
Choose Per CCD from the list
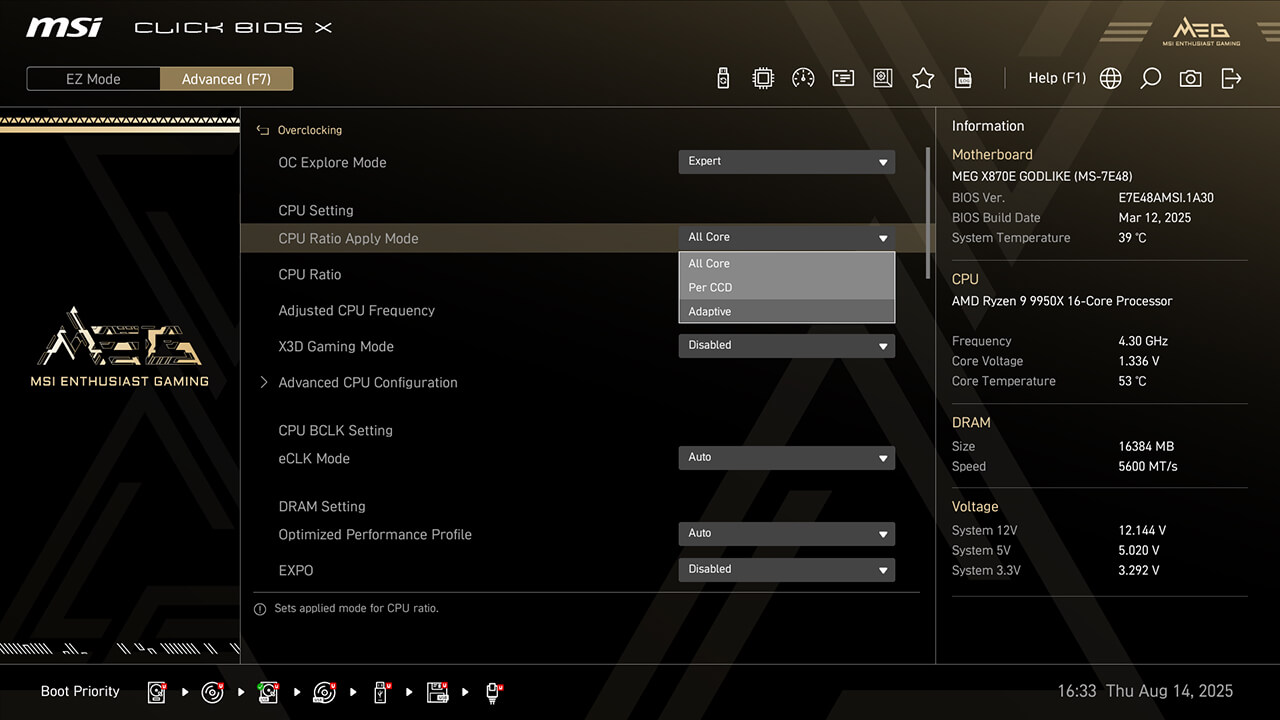pos(786,287)
